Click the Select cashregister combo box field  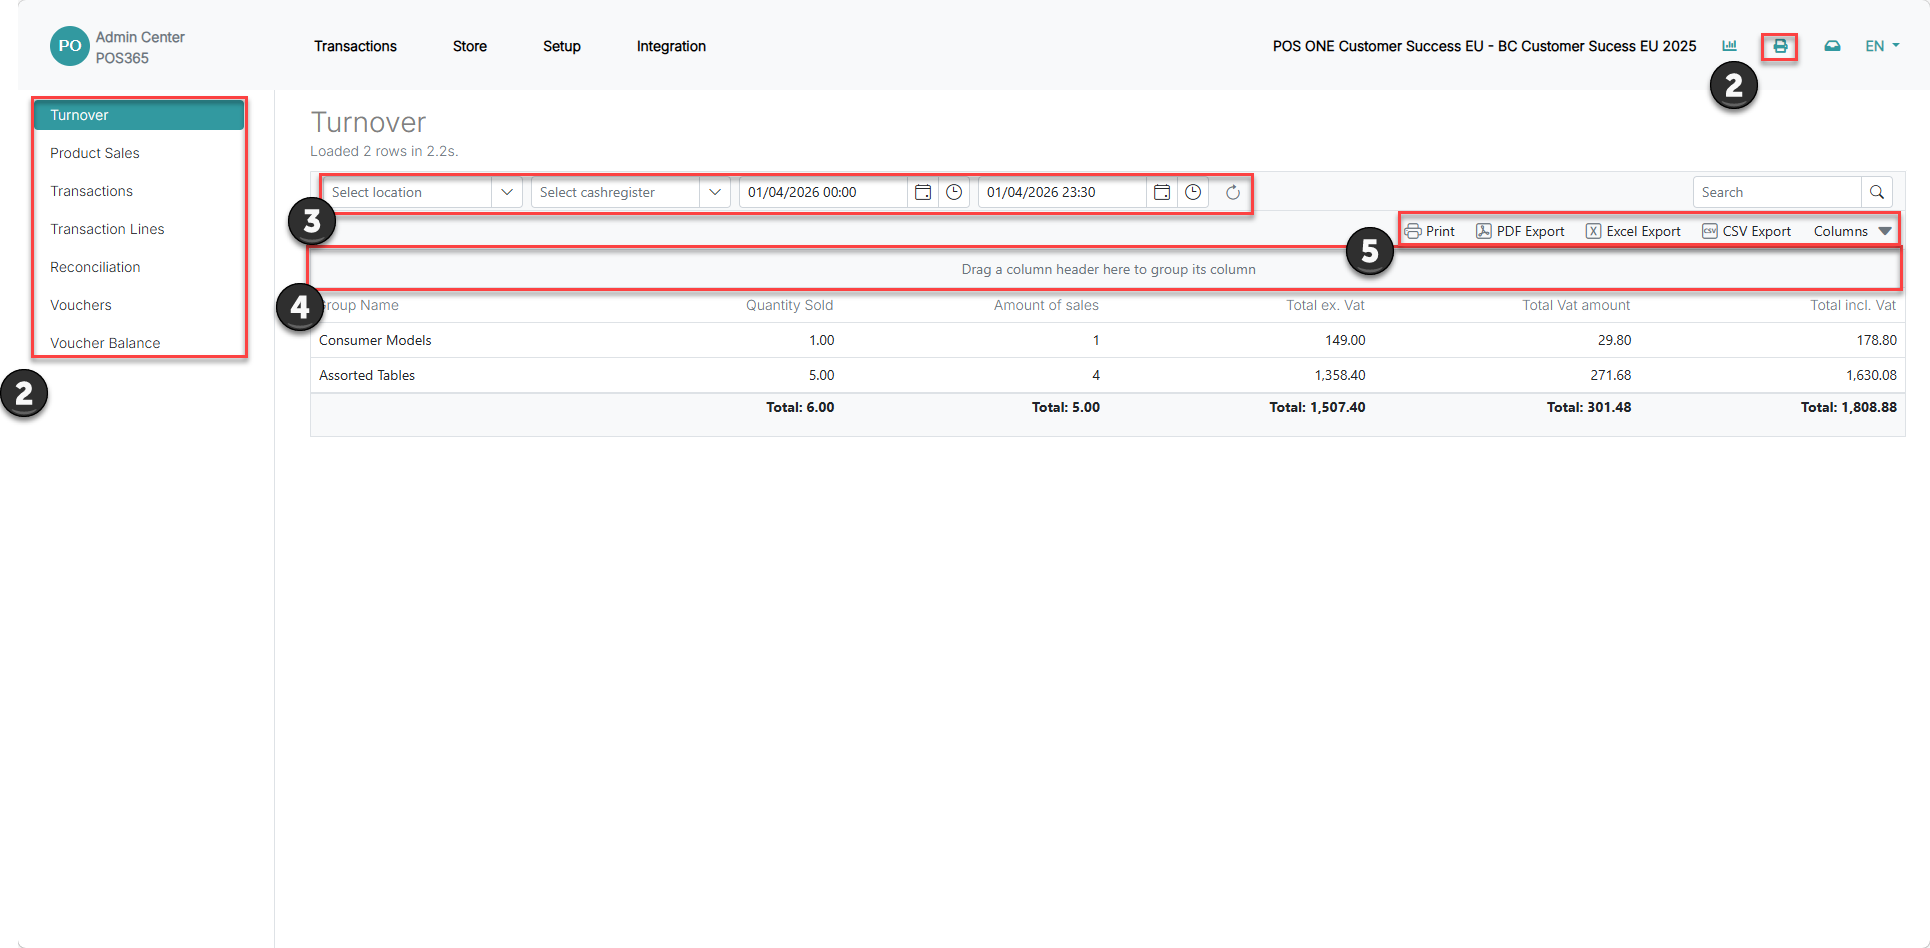[616, 192]
